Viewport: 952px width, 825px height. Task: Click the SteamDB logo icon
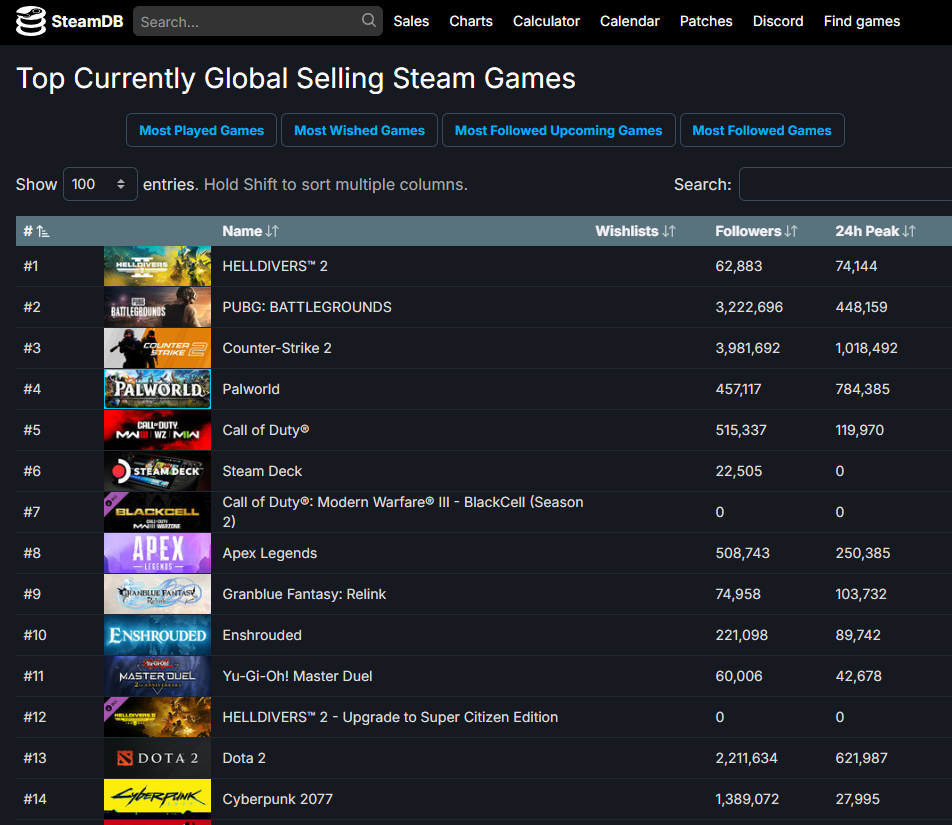tap(30, 21)
